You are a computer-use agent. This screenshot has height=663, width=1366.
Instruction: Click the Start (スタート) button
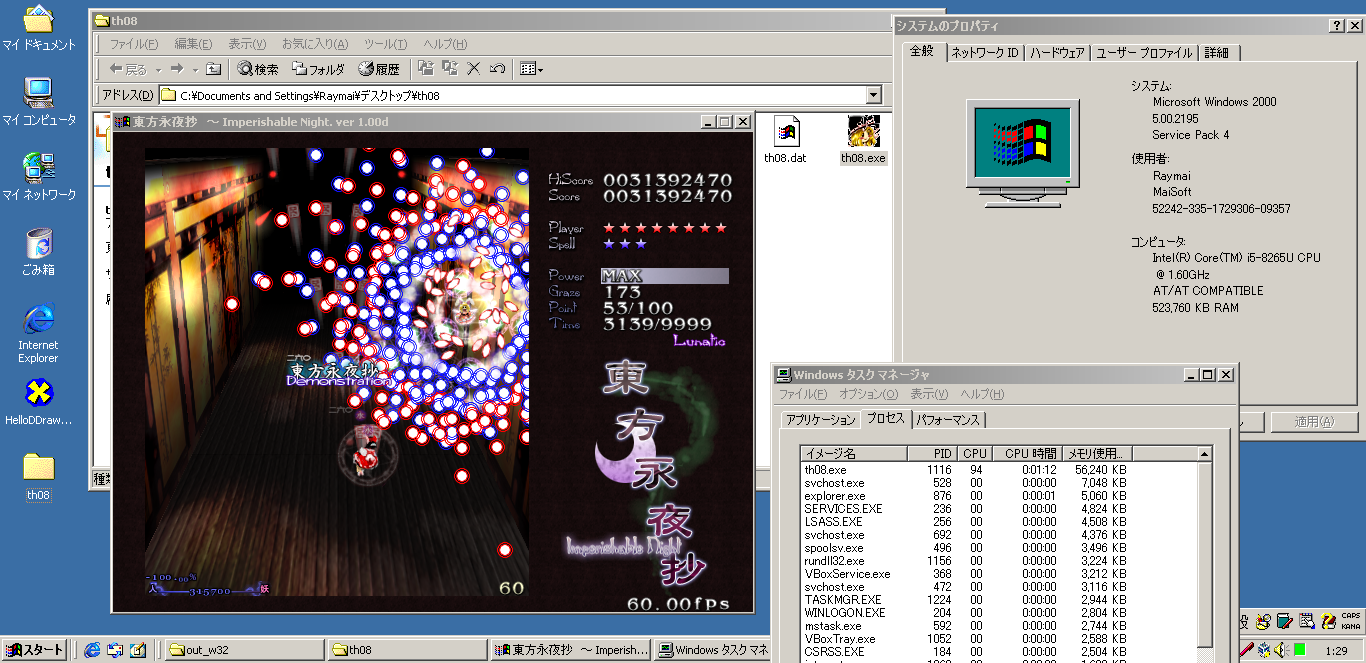(x=35, y=650)
